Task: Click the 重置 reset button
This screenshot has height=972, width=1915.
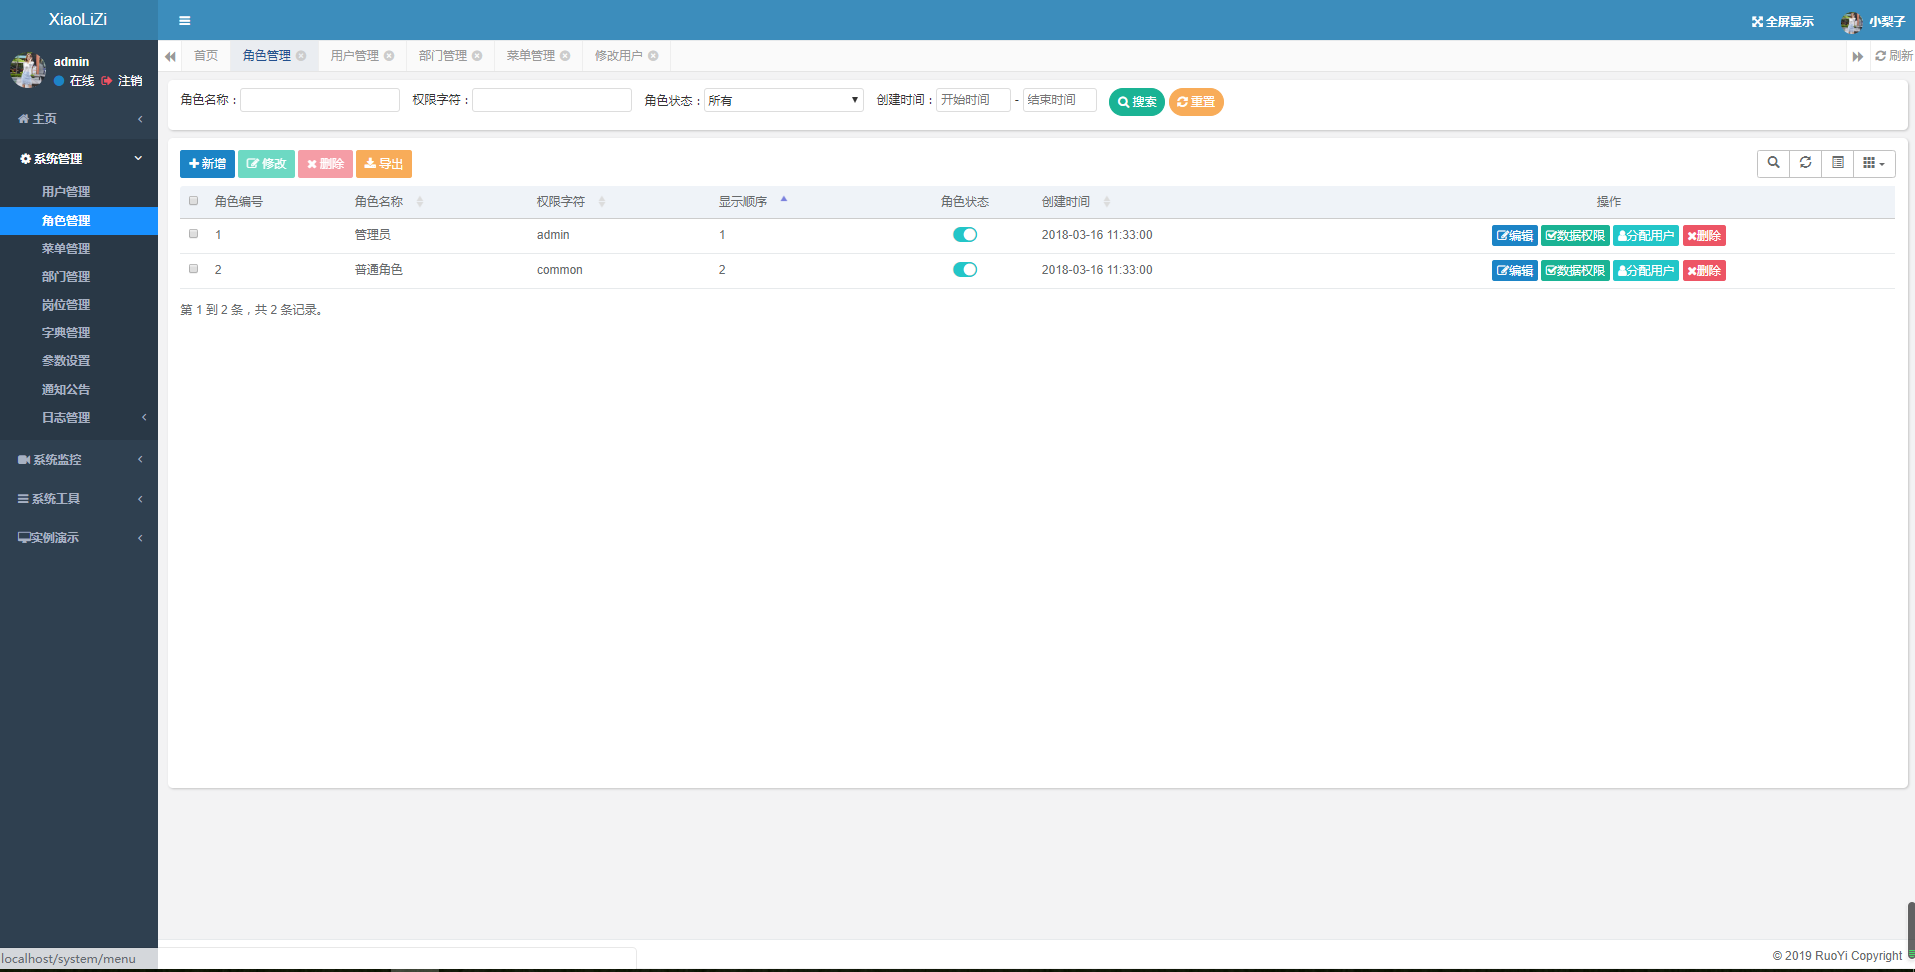Action: pyautogui.click(x=1196, y=102)
